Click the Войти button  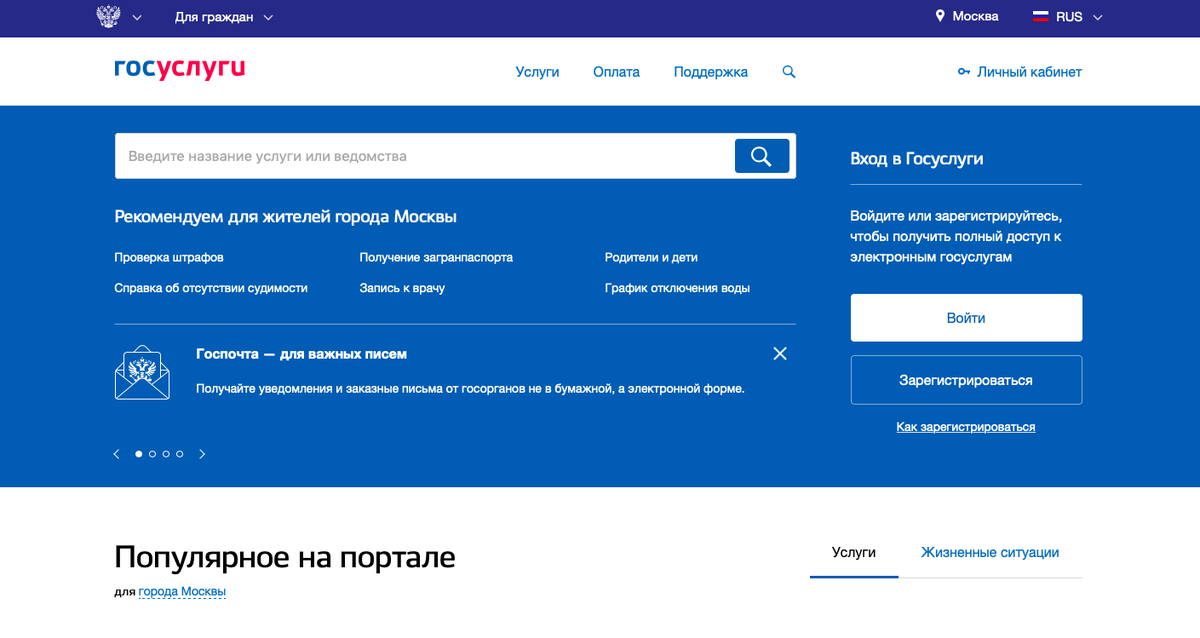[966, 318]
